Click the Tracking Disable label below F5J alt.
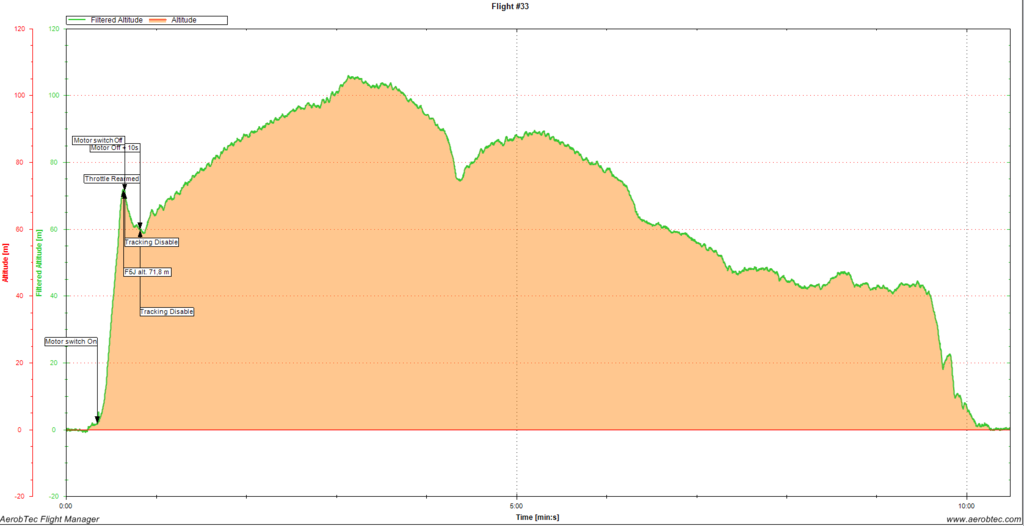The width and height of the screenshot is (1024, 526). (166, 312)
